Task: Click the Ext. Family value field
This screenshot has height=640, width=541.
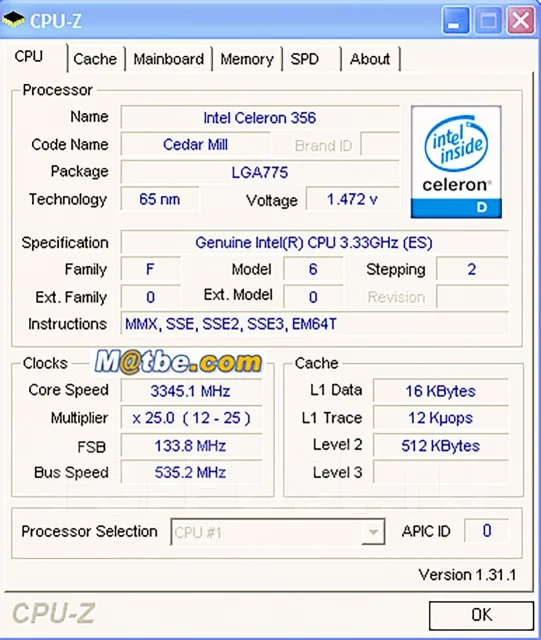Action: [x=150, y=297]
